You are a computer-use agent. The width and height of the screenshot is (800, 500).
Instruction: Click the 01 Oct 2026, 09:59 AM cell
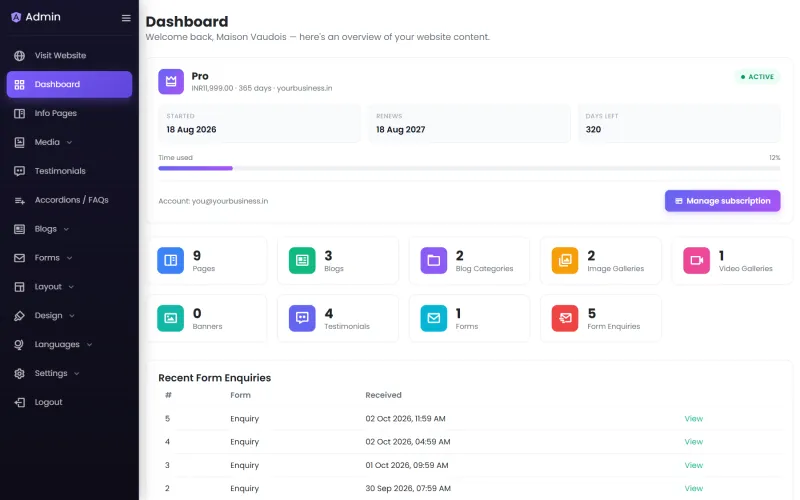pos(407,465)
